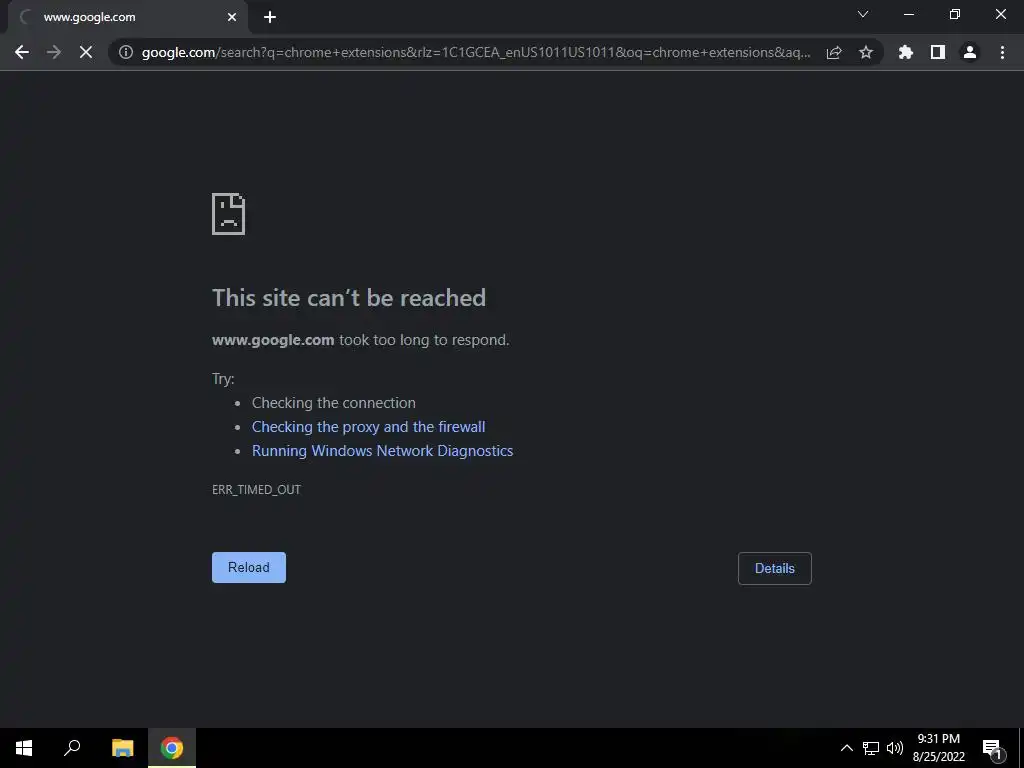The height and width of the screenshot is (768, 1024).
Task: Share this page icon in address bar
Action: coord(834,52)
